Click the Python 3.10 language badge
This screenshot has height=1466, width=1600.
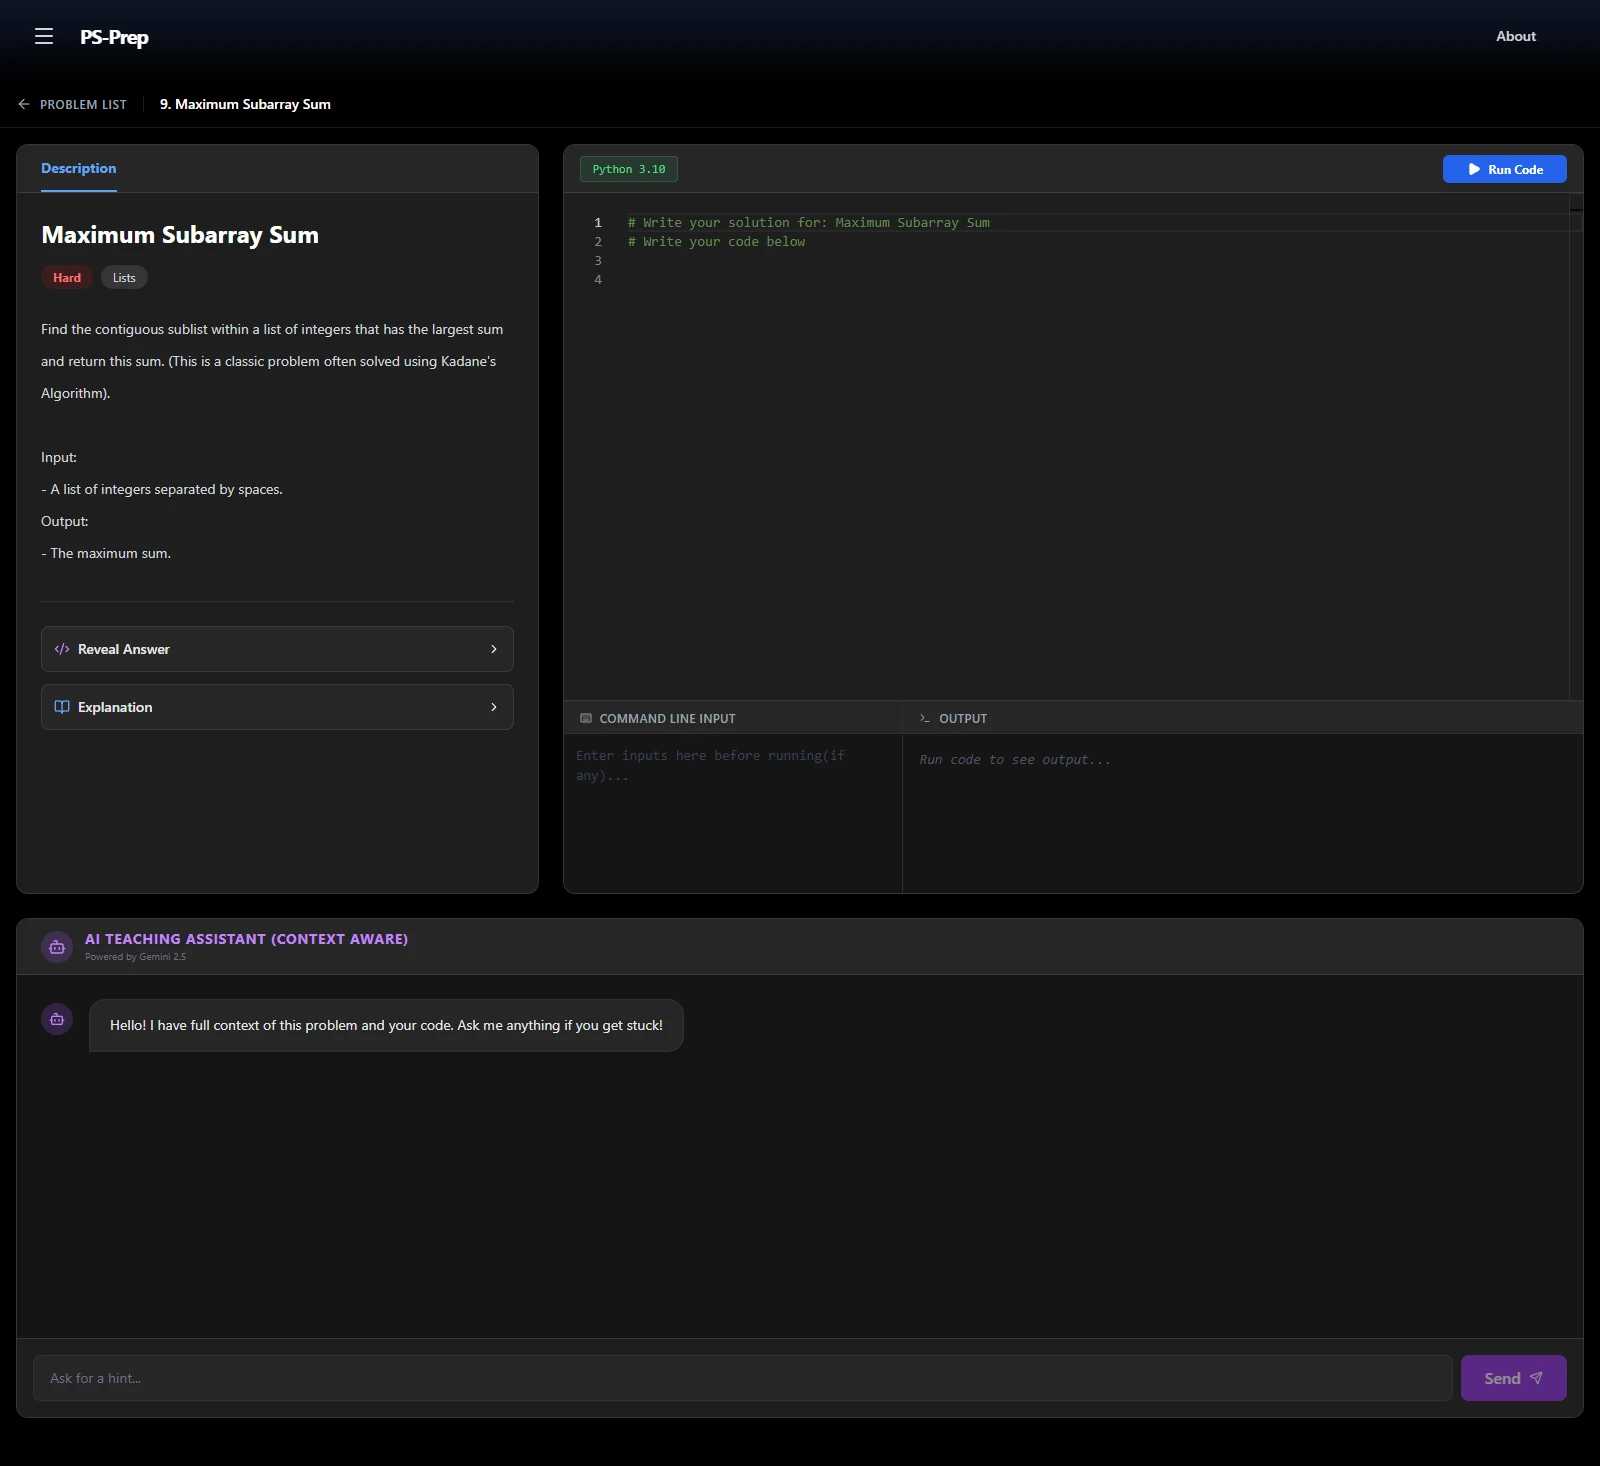[x=629, y=169]
